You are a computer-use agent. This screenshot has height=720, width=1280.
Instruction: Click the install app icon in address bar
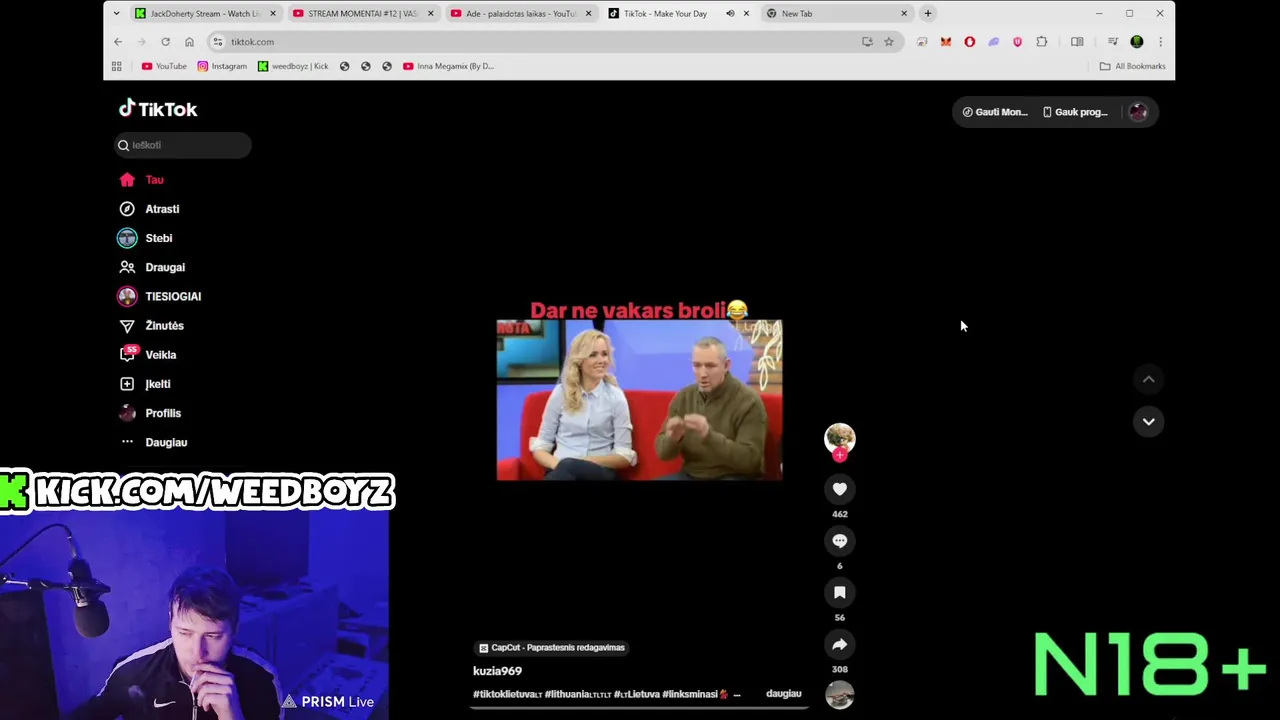coord(867,42)
